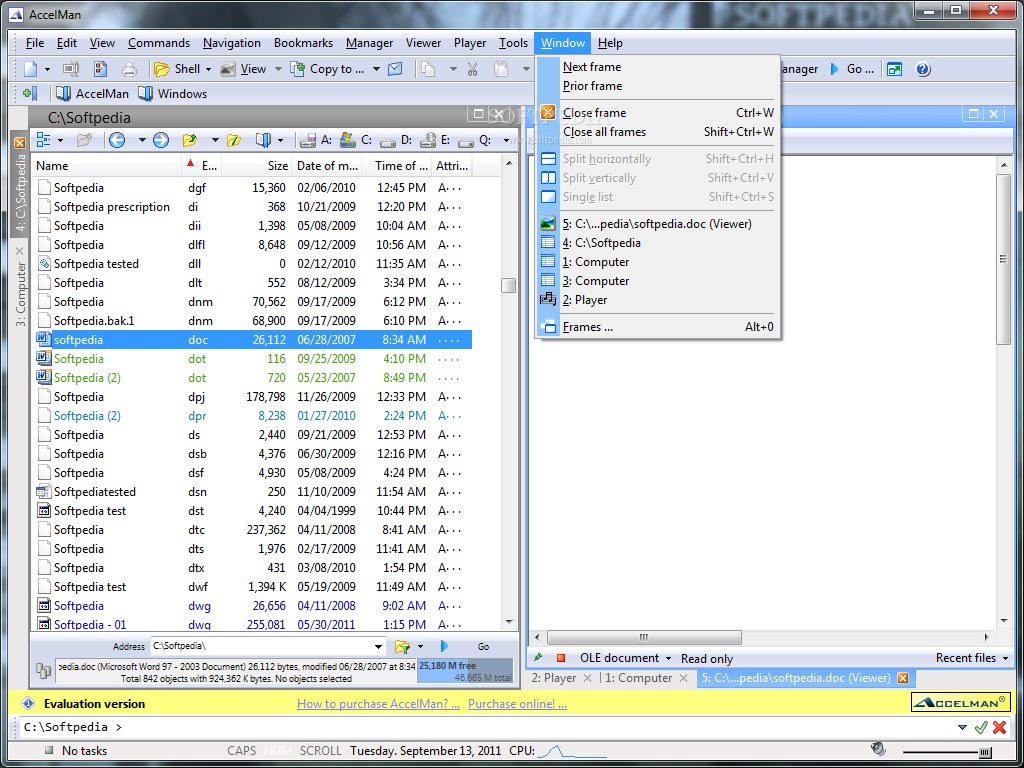This screenshot has width=1024, height=768.
Task: Click the folder with green 7 icon
Action: click(234, 140)
